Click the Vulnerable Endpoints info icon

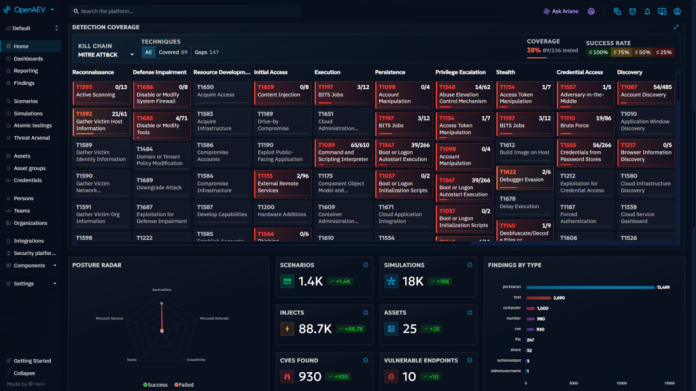[469, 361]
